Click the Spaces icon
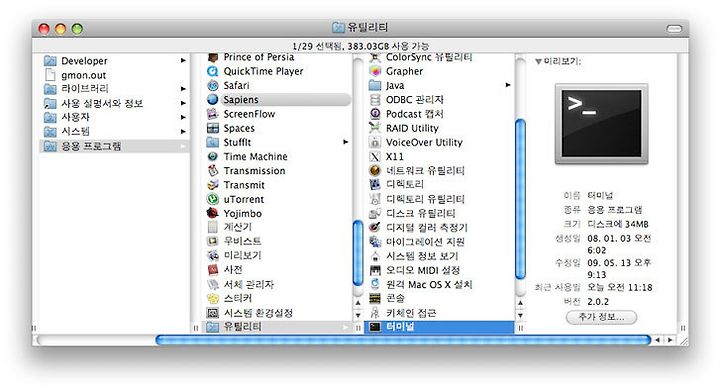The image size is (720, 389). point(212,128)
